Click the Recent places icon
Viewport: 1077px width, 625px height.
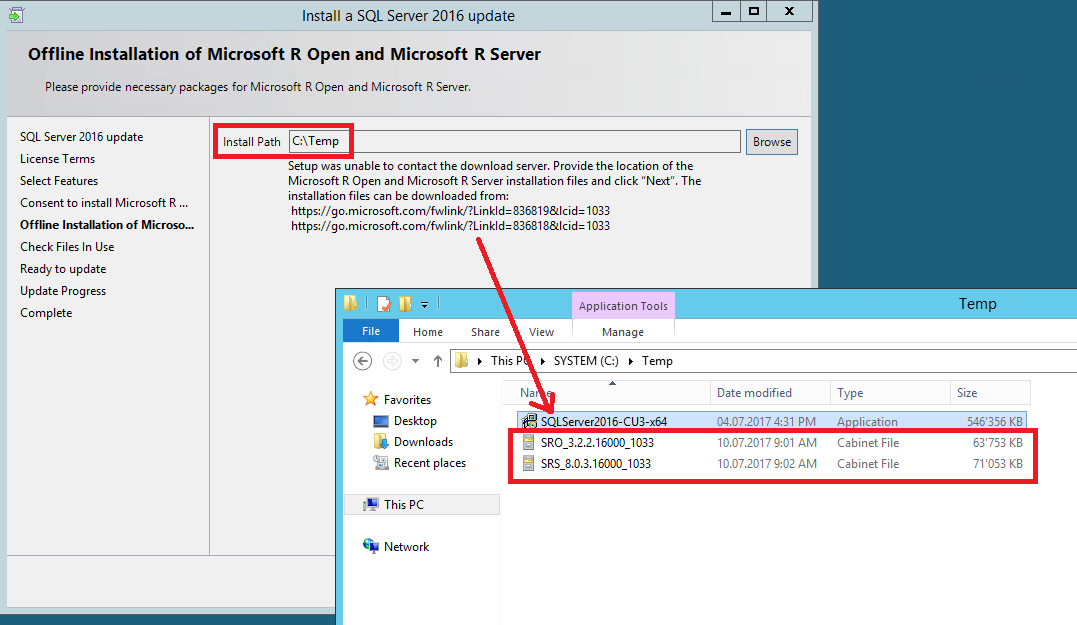[x=381, y=463]
